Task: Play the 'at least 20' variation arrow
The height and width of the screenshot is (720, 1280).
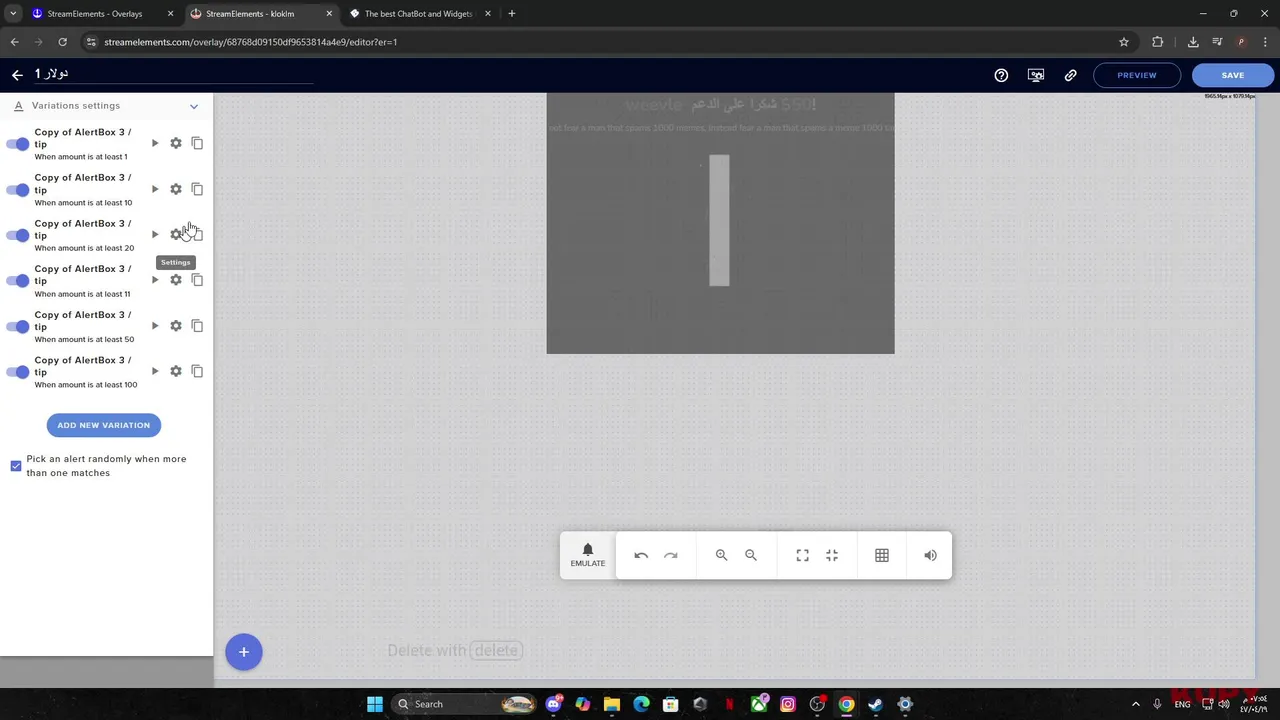Action: click(155, 234)
